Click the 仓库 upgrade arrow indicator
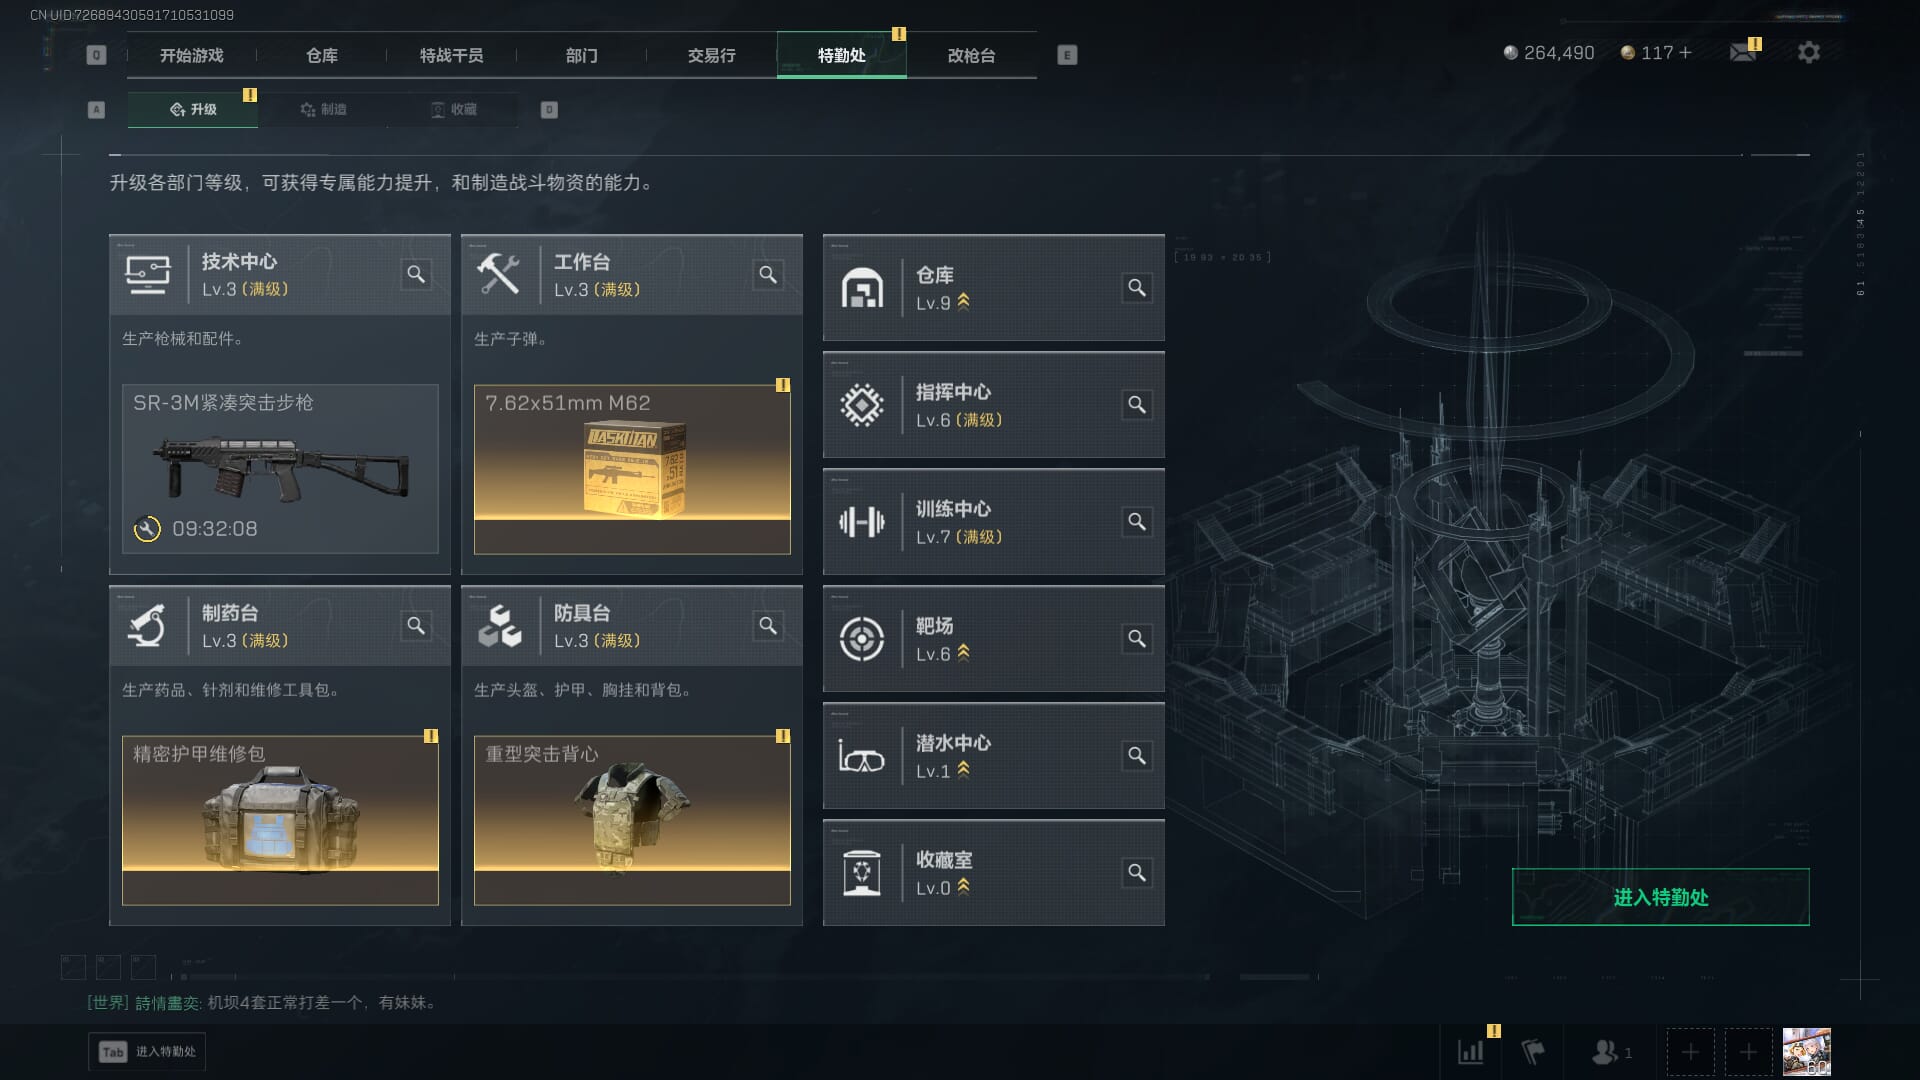Image resolution: width=1920 pixels, height=1080 pixels. pos(963,302)
